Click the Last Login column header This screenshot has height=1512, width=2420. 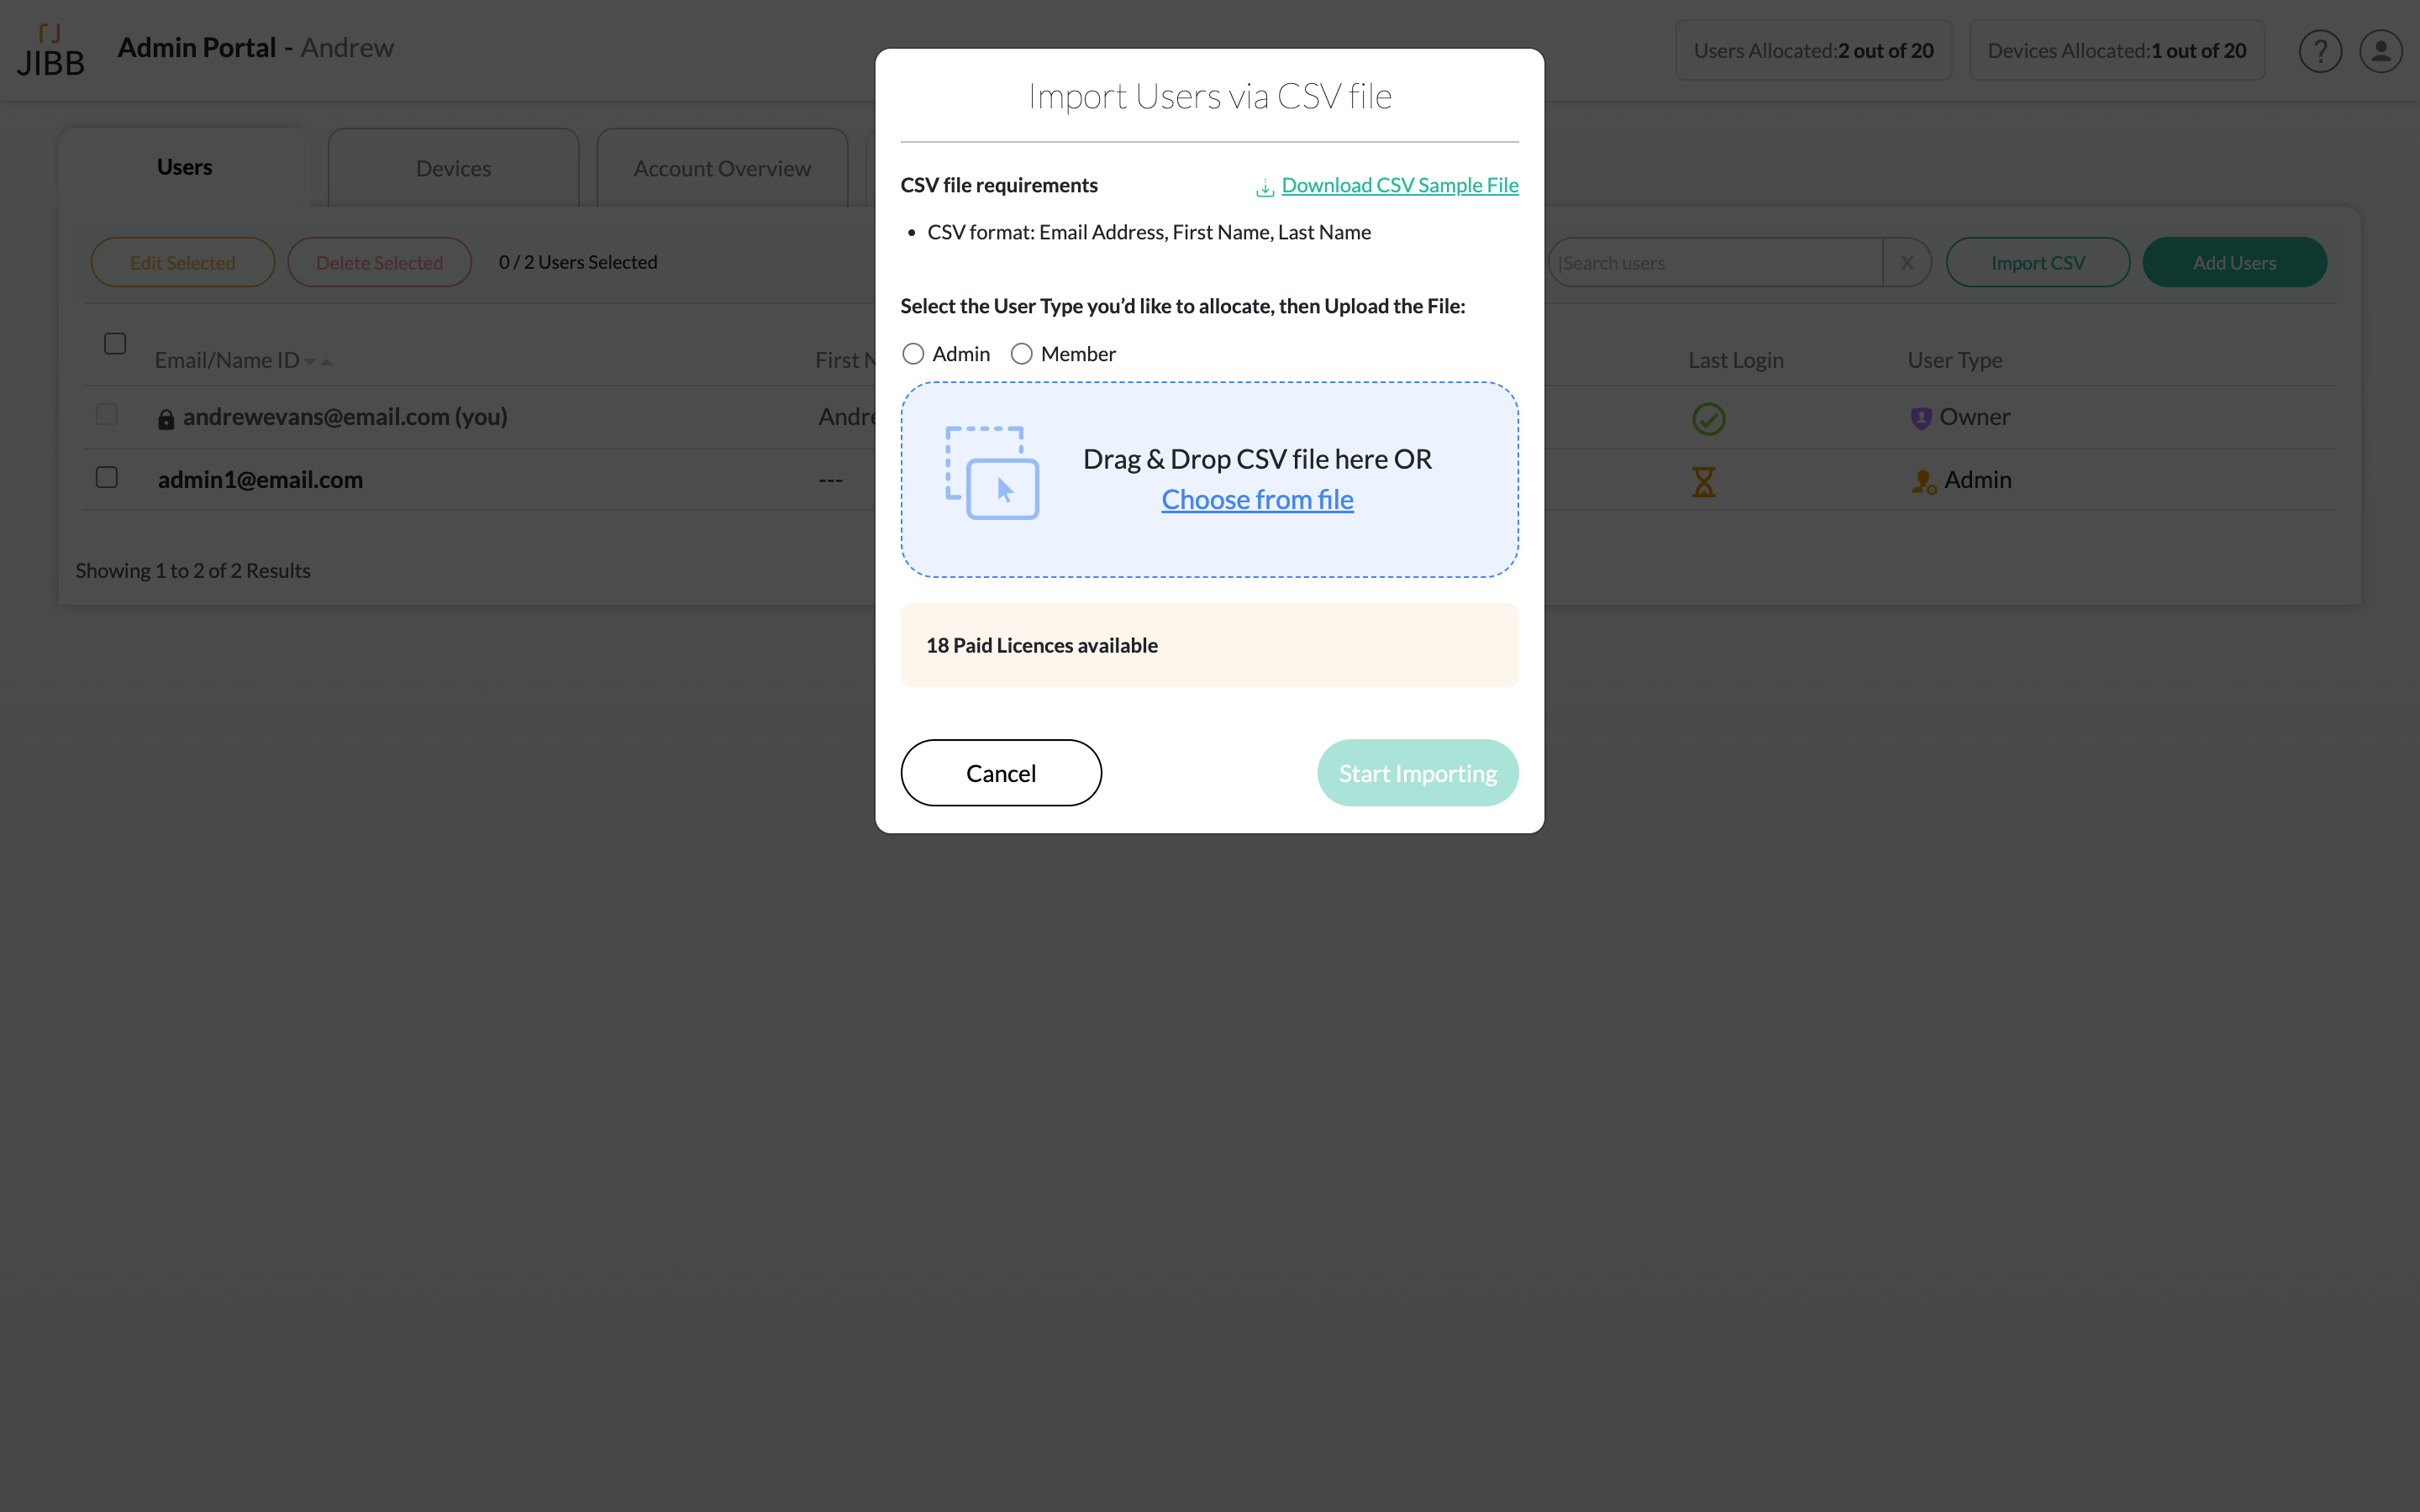click(x=1735, y=360)
